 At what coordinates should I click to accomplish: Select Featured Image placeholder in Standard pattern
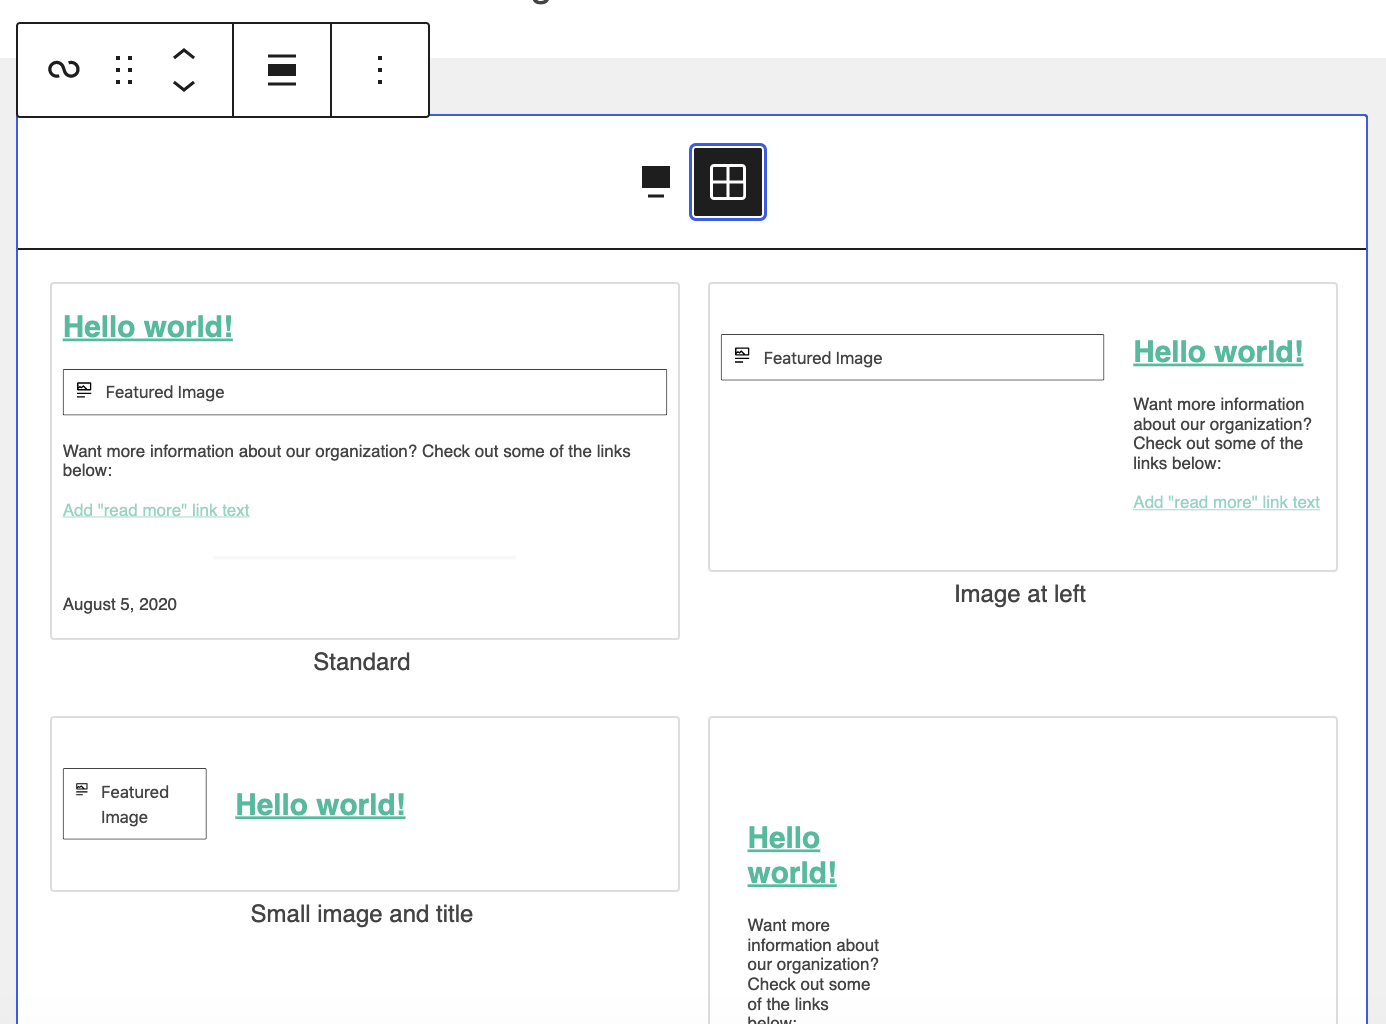tap(364, 392)
